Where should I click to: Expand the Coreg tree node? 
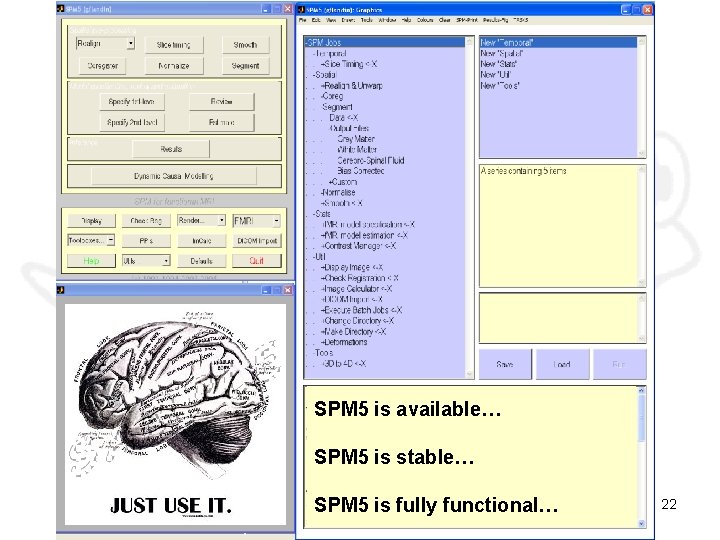[332, 96]
